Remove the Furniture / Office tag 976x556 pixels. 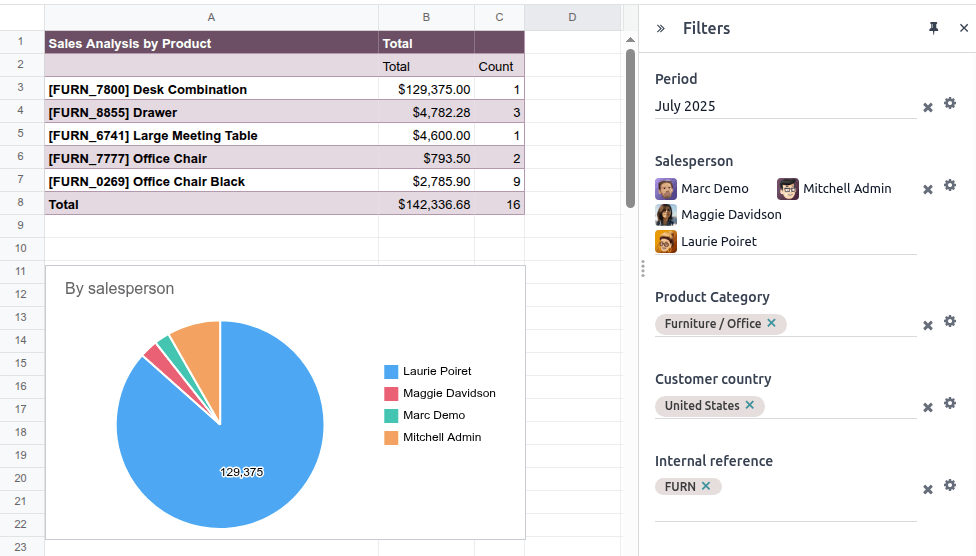(771, 324)
